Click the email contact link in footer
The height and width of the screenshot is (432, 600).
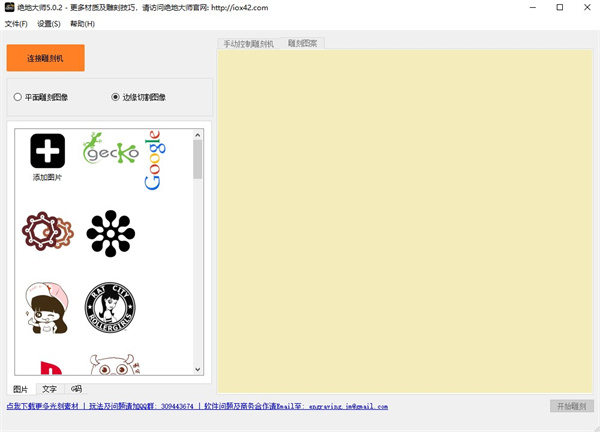tap(296, 406)
